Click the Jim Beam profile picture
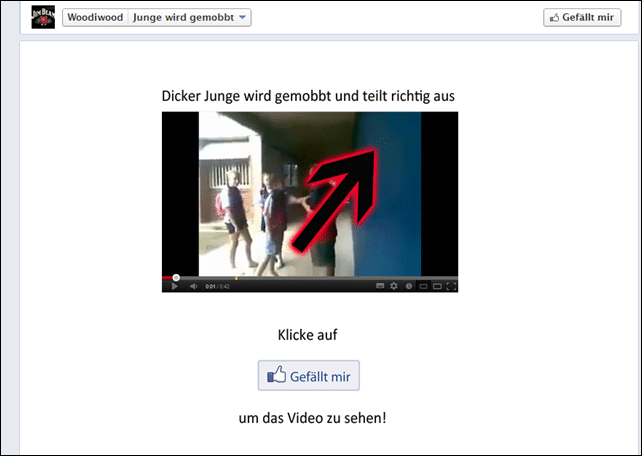The image size is (642, 456). (x=43, y=17)
